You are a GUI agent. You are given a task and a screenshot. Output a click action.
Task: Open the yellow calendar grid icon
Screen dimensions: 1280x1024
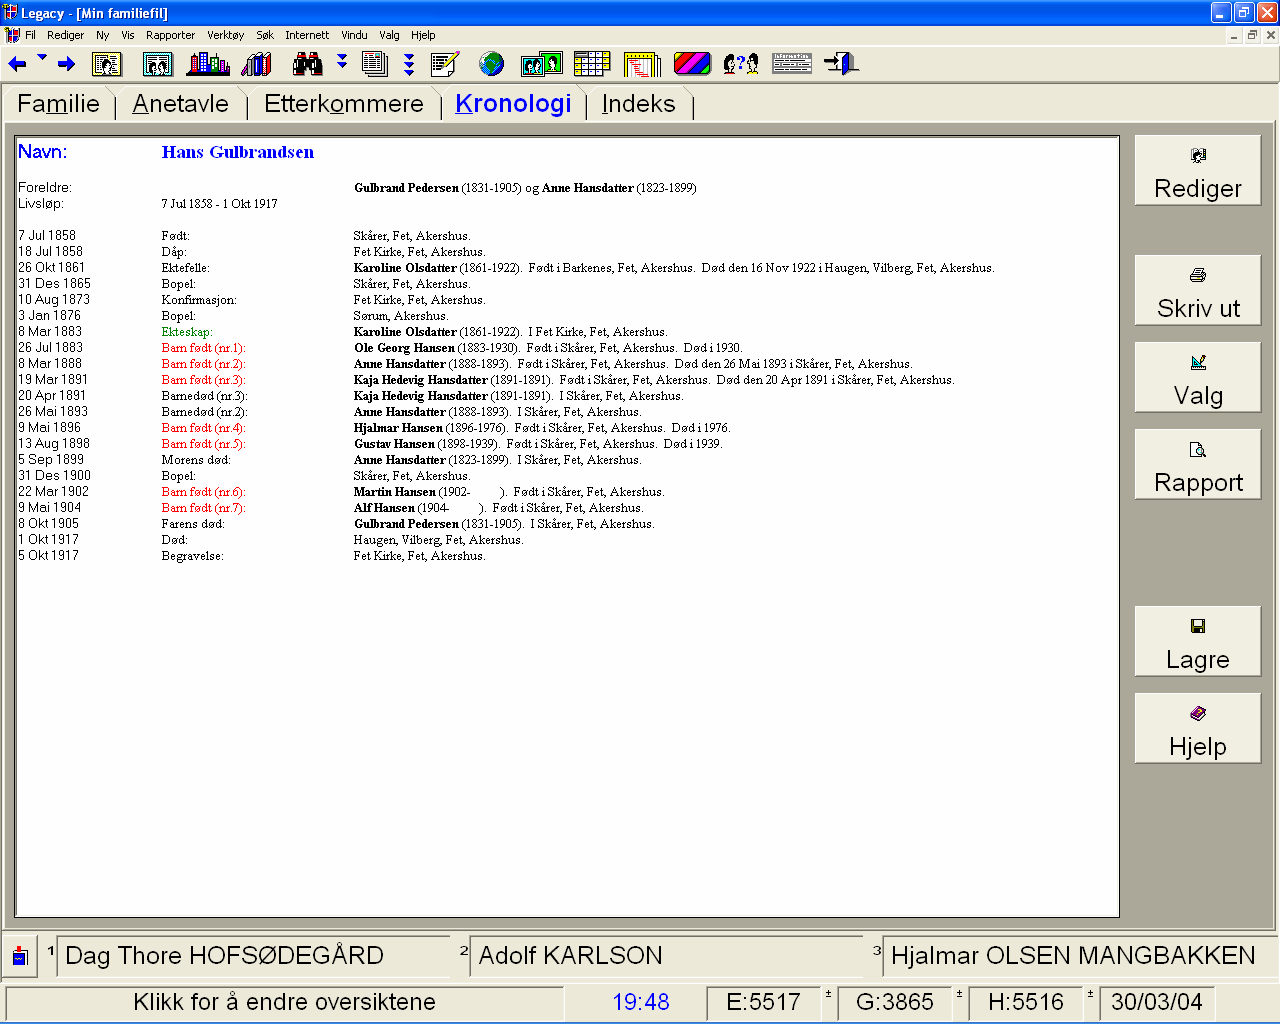click(x=592, y=65)
